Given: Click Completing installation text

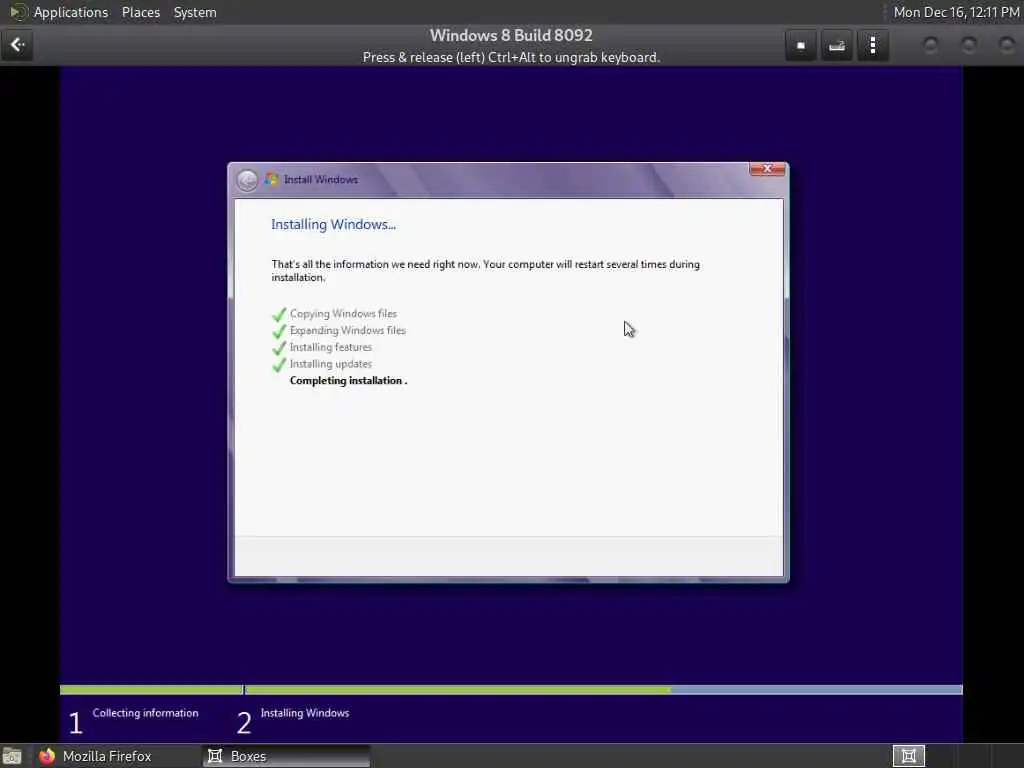Looking at the screenshot, I should click(348, 381).
